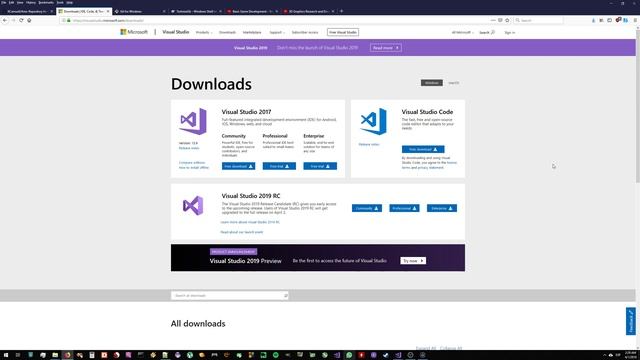
Task: Switch to the Basic Game Development tab
Action: pyautogui.click(x=252, y=11)
